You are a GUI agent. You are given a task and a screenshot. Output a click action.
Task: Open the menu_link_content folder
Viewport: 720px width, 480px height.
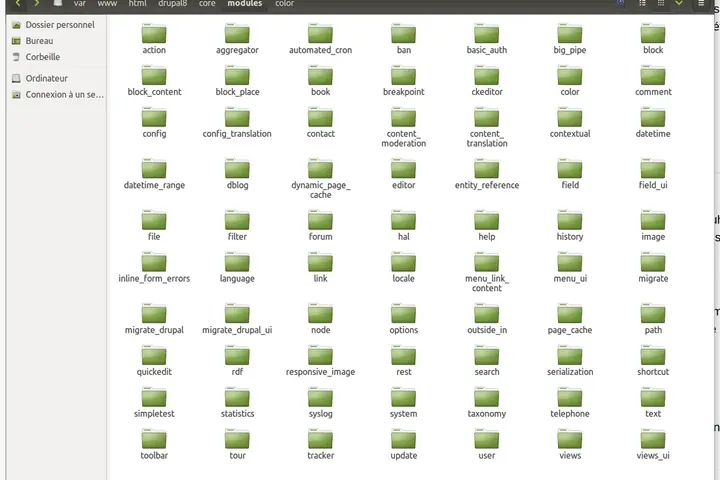tap(487, 272)
